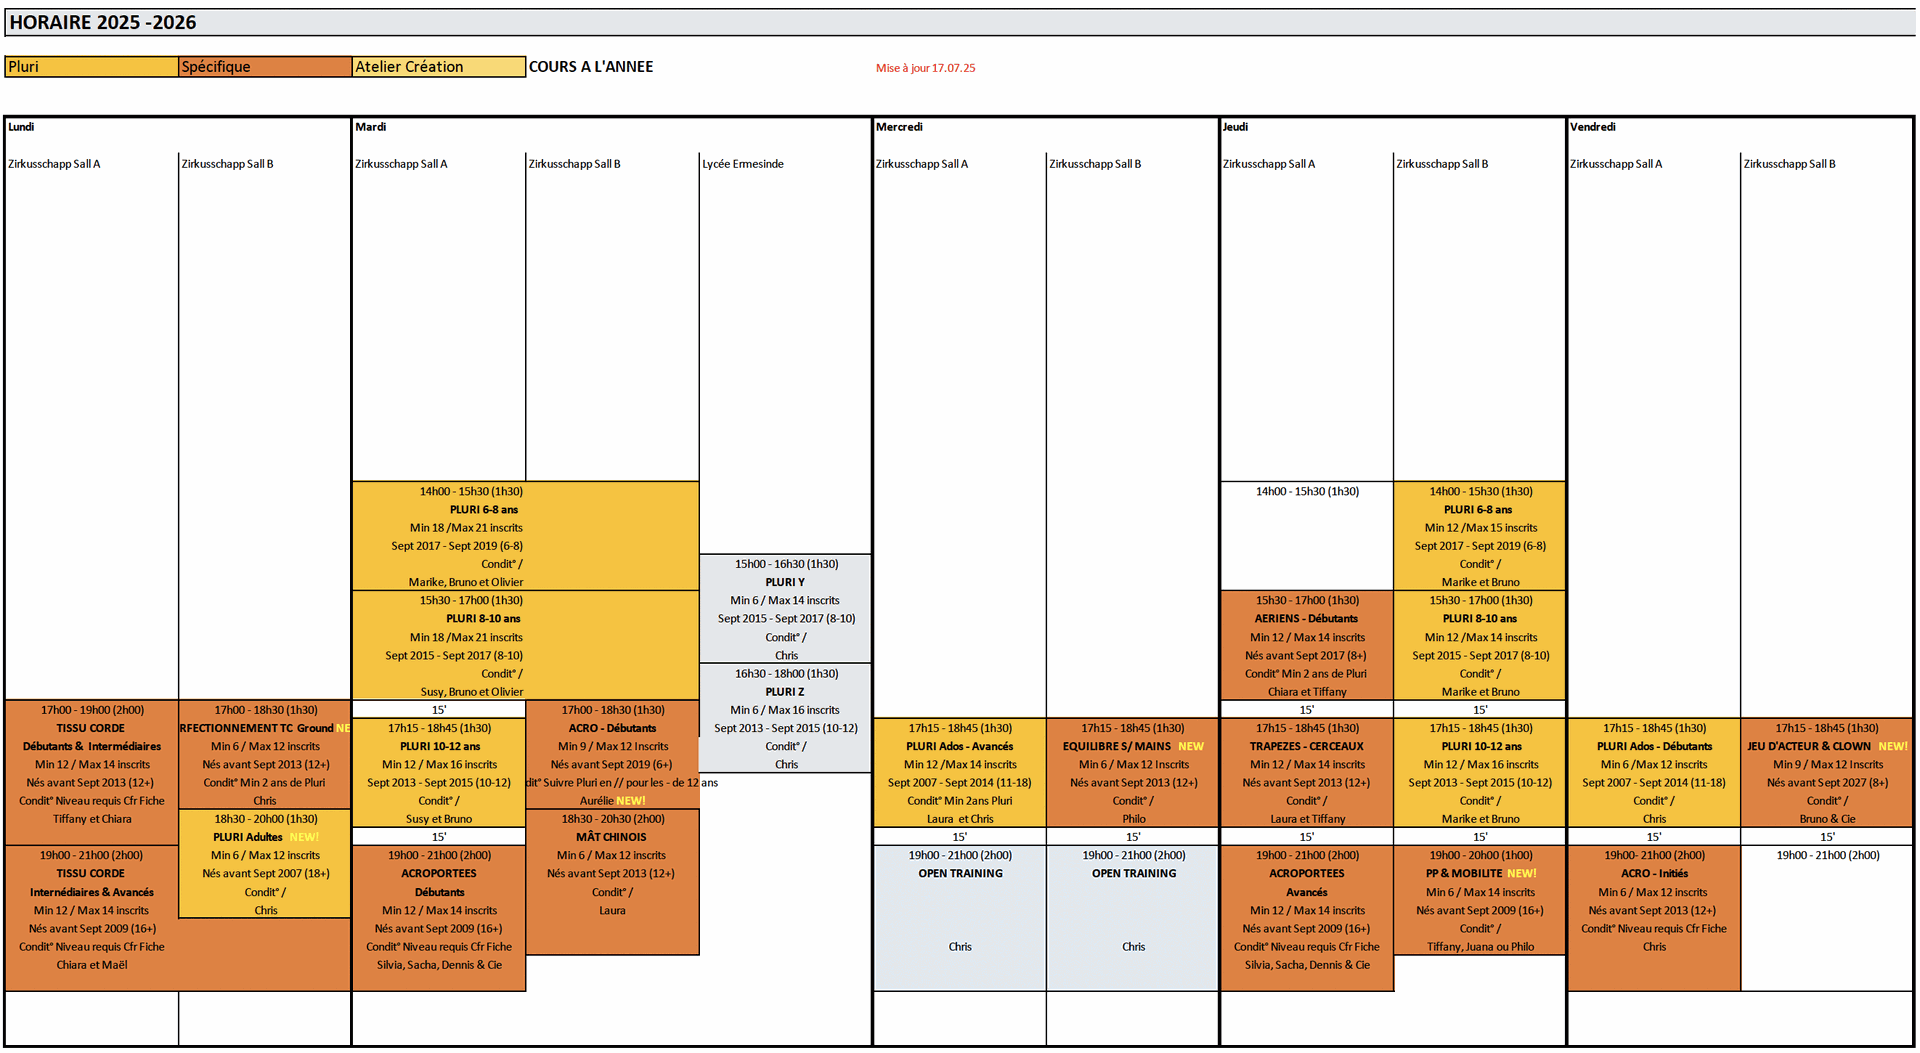The height and width of the screenshot is (1053, 1920).
Task: Click Lycée Ermesinde column header
Action: click(x=743, y=164)
